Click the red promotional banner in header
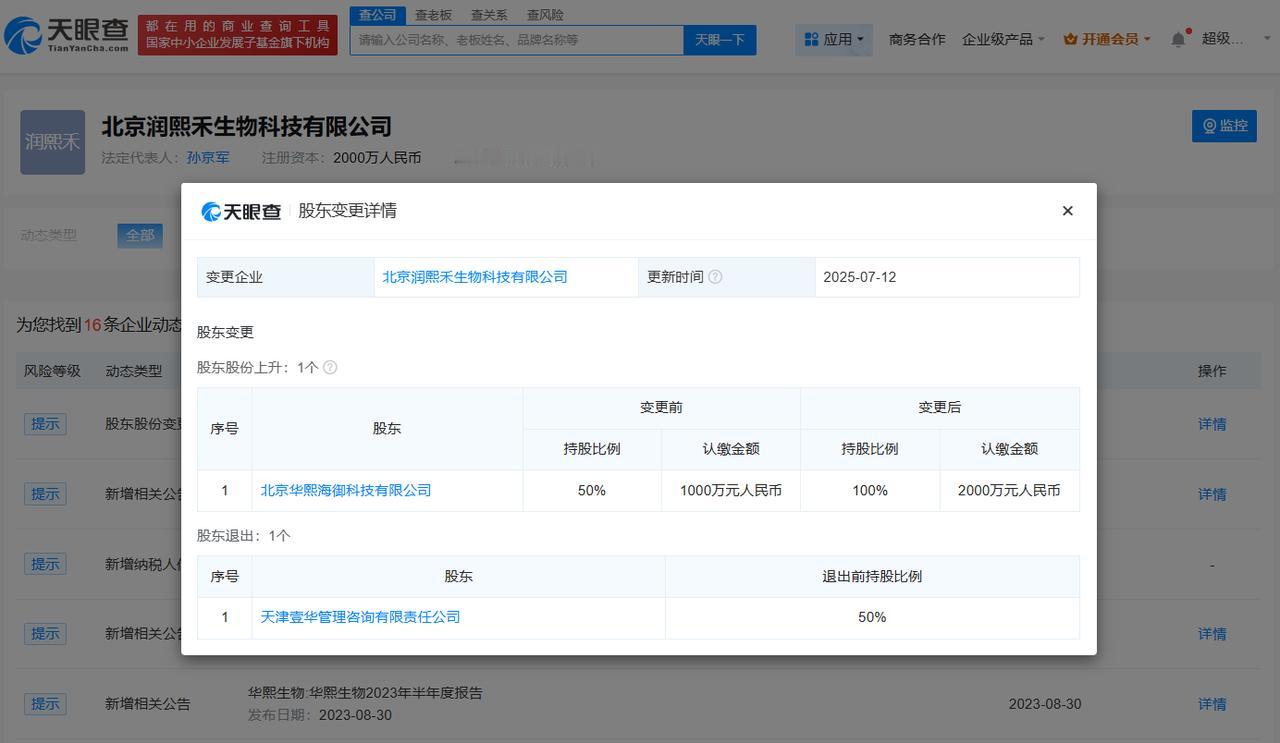 pos(238,35)
